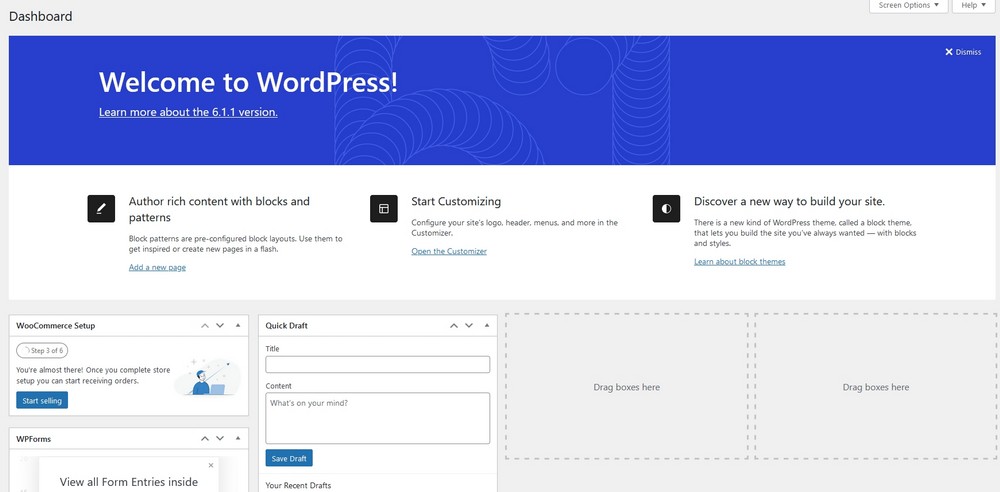Click the 'Dashboard' page title
Screen dimensions: 1000x492
coord(40,17)
